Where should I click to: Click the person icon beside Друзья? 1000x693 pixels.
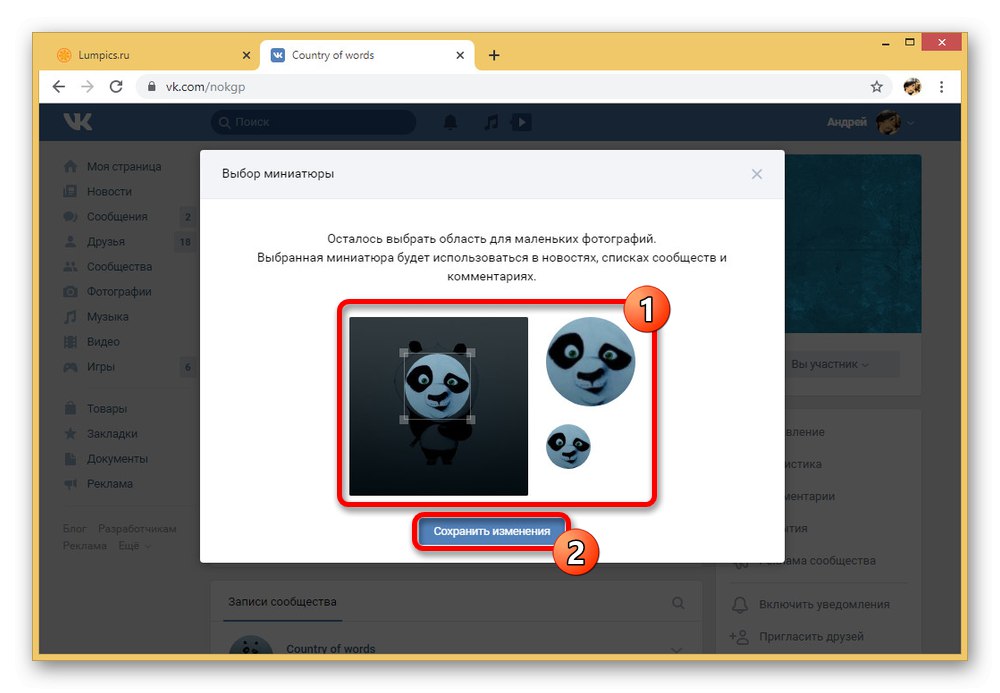(x=70, y=242)
